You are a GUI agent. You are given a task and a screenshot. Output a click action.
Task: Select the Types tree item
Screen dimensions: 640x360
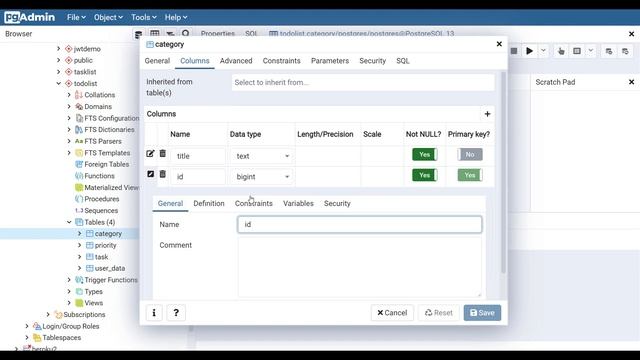click(93, 291)
